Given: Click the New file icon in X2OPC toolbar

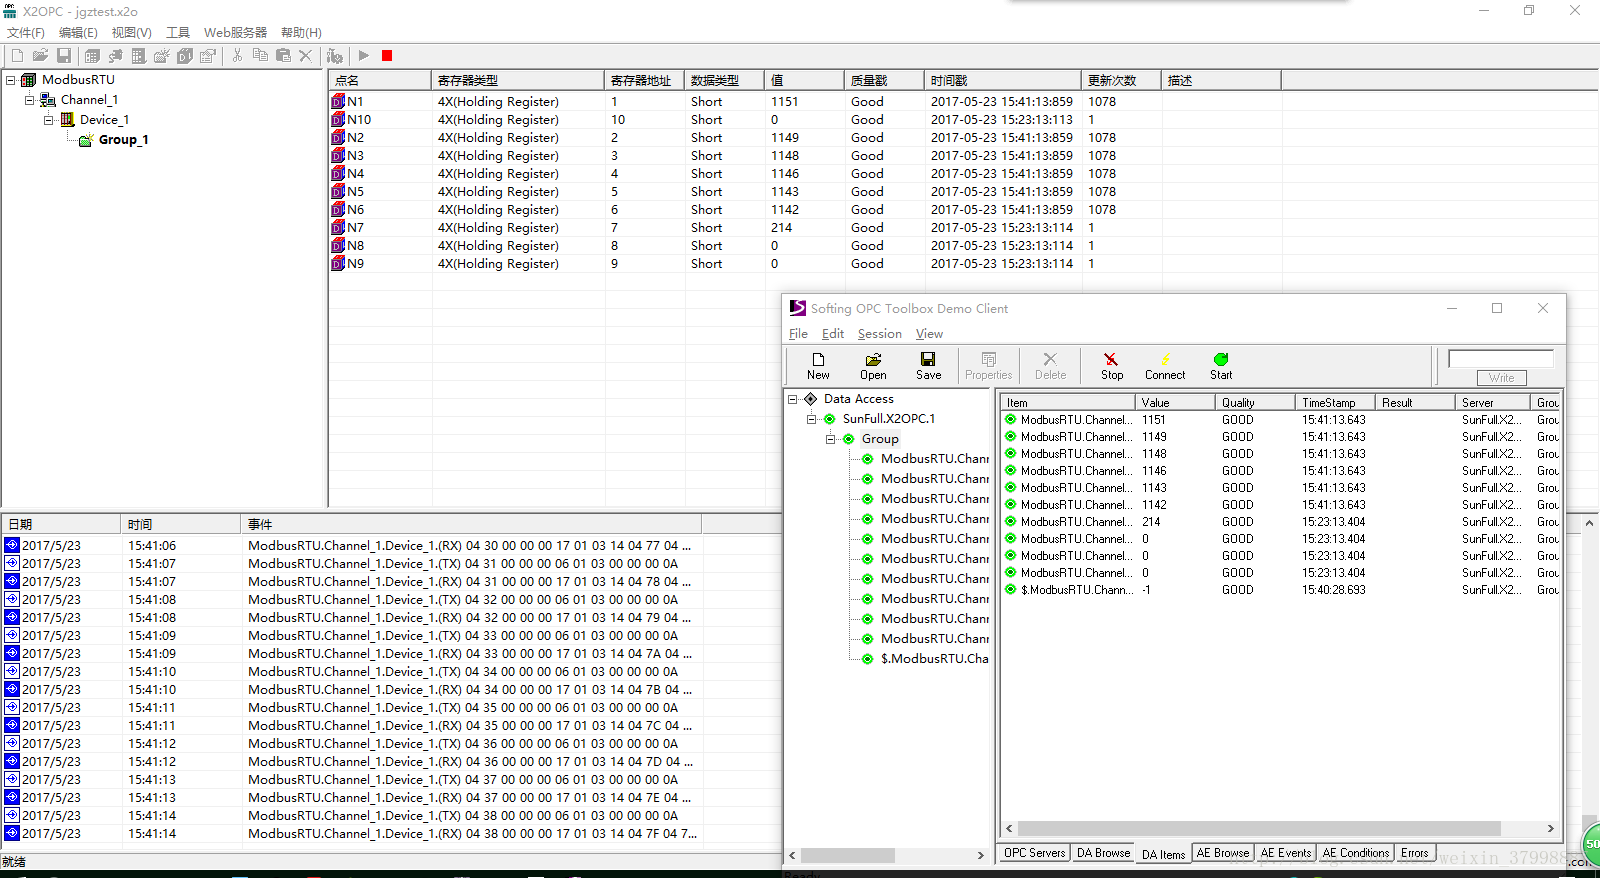Looking at the screenshot, I should 17,56.
